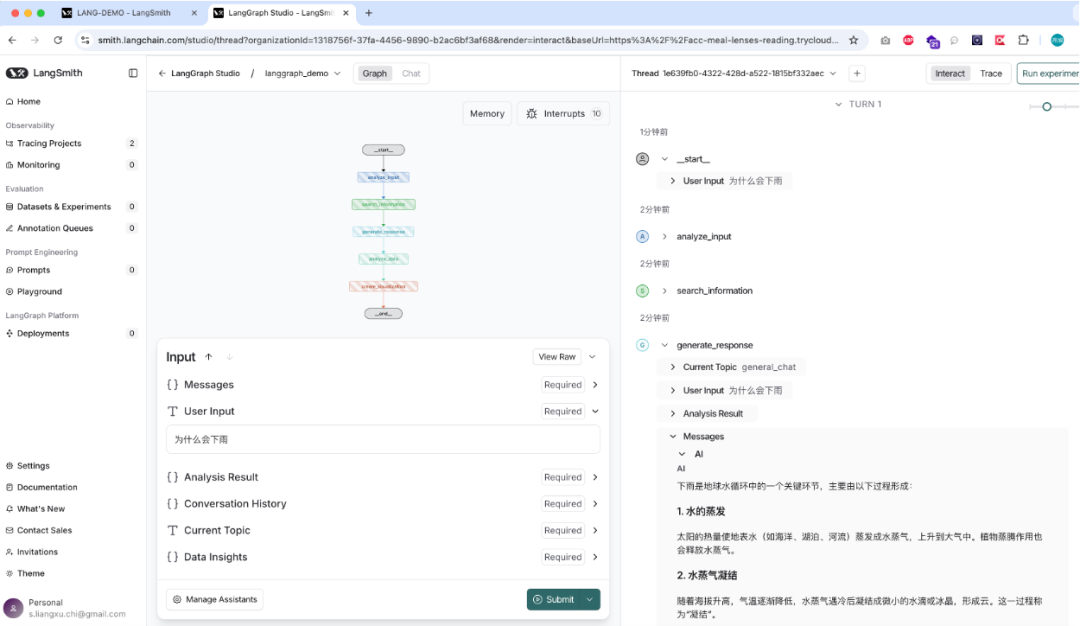Click the browser address bar URL
Screen dimensions: 1080x626
468,40
